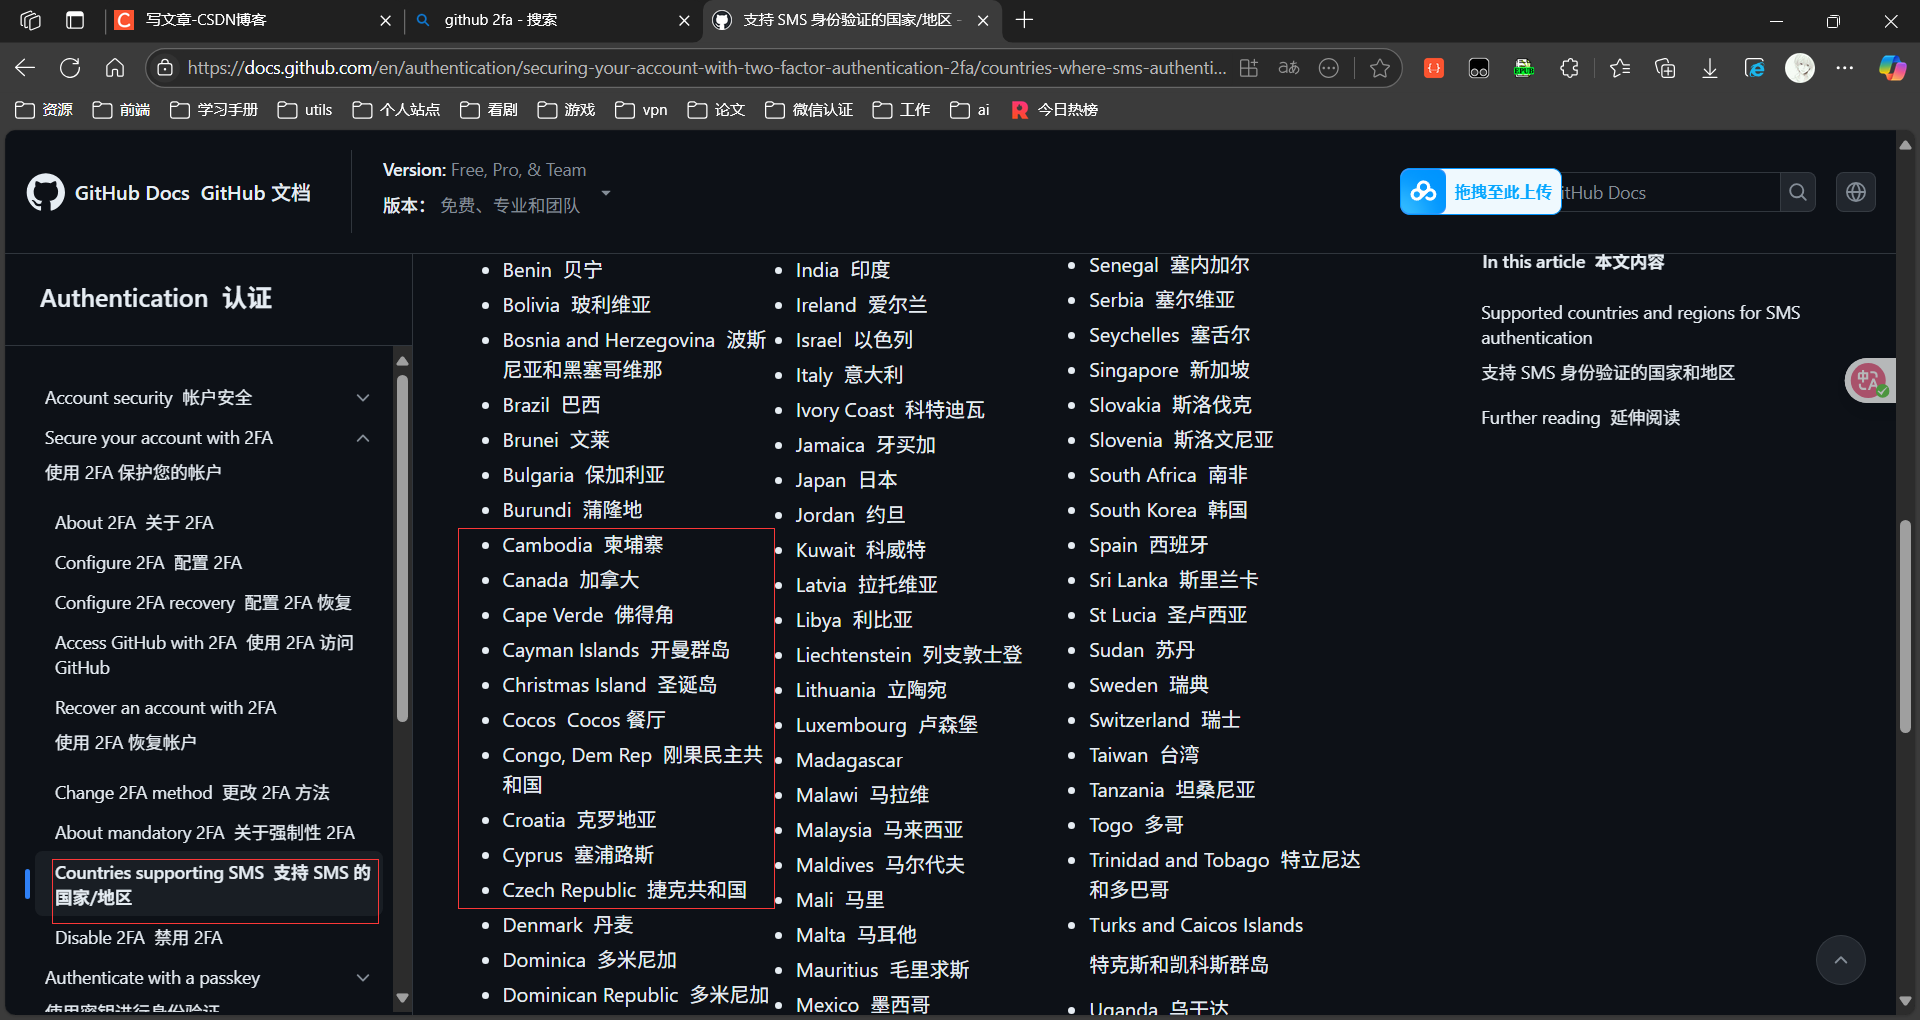Image resolution: width=1920 pixels, height=1020 pixels.
Task: Click the Search GitHub Docs input field
Action: (x=1670, y=192)
